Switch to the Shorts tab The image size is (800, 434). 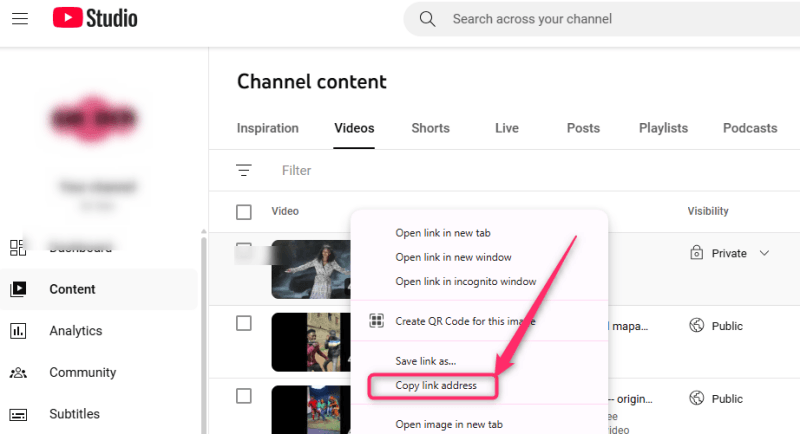click(x=430, y=128)
